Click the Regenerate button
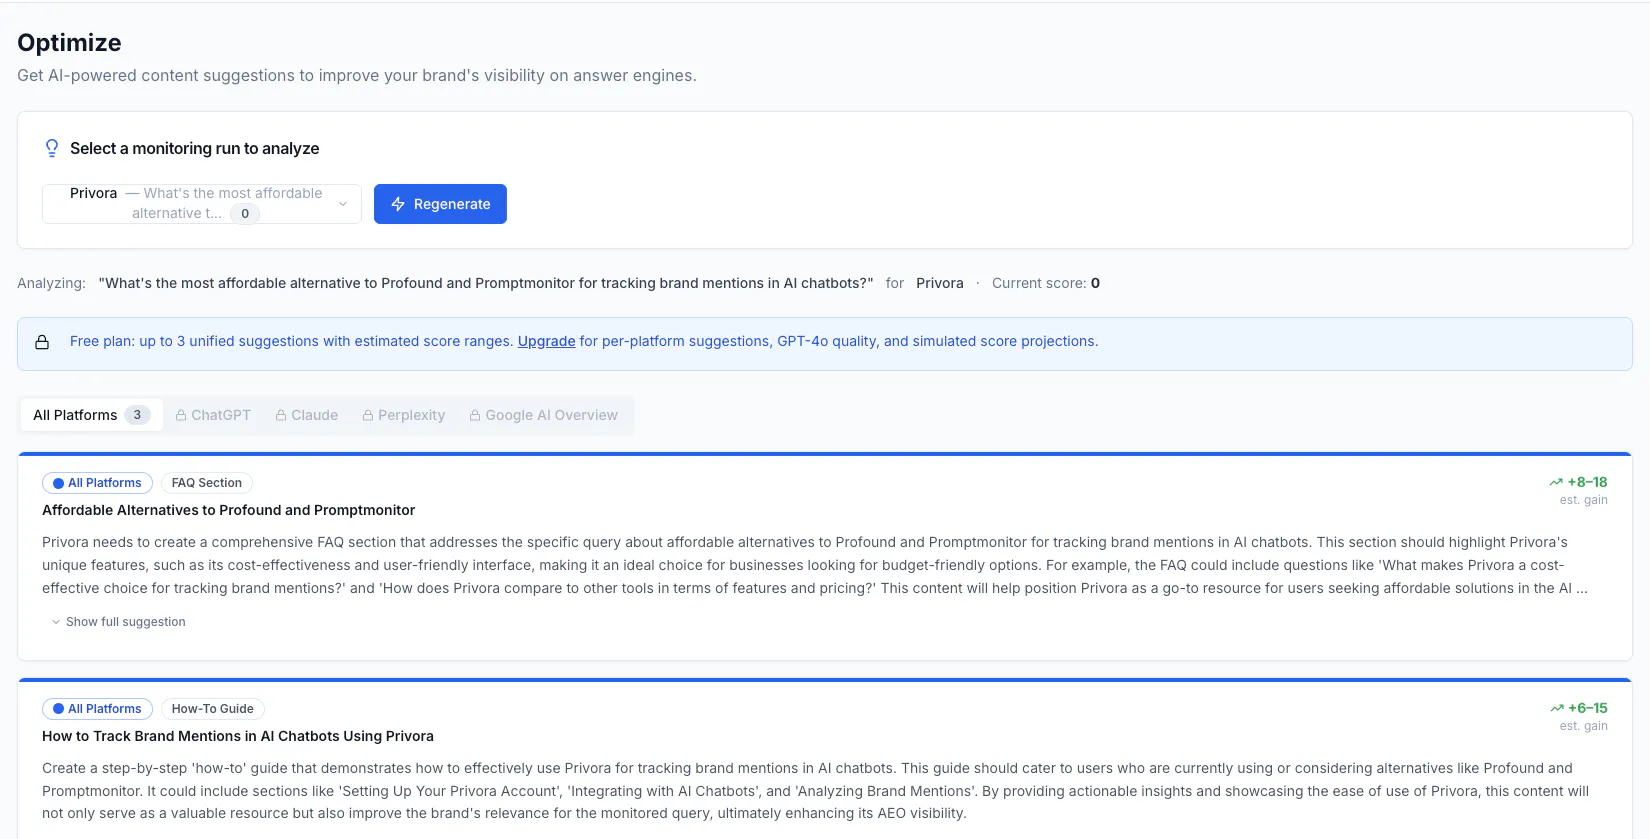 click(440, 204)
